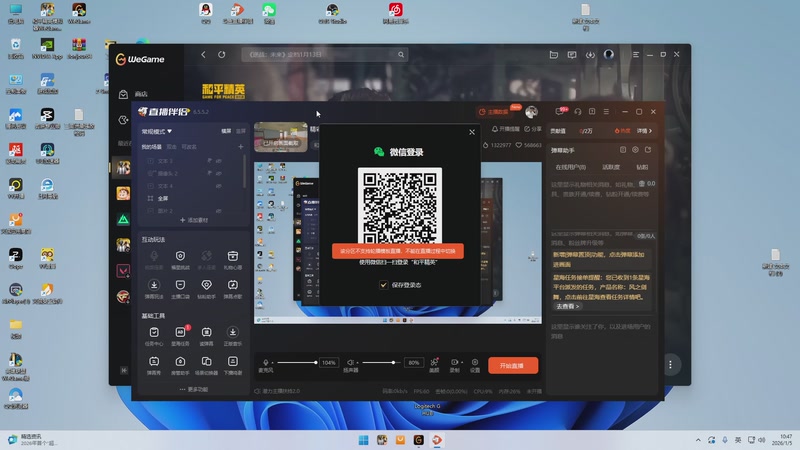800x450 pixels.
Task: Click the WeGame search input field
Action: tap(324, 54)
